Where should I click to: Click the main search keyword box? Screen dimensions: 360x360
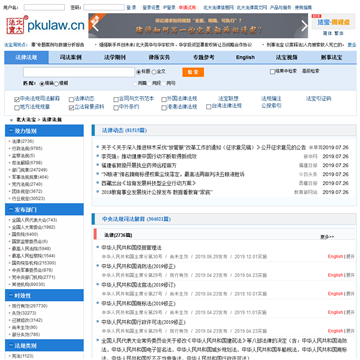79,72
